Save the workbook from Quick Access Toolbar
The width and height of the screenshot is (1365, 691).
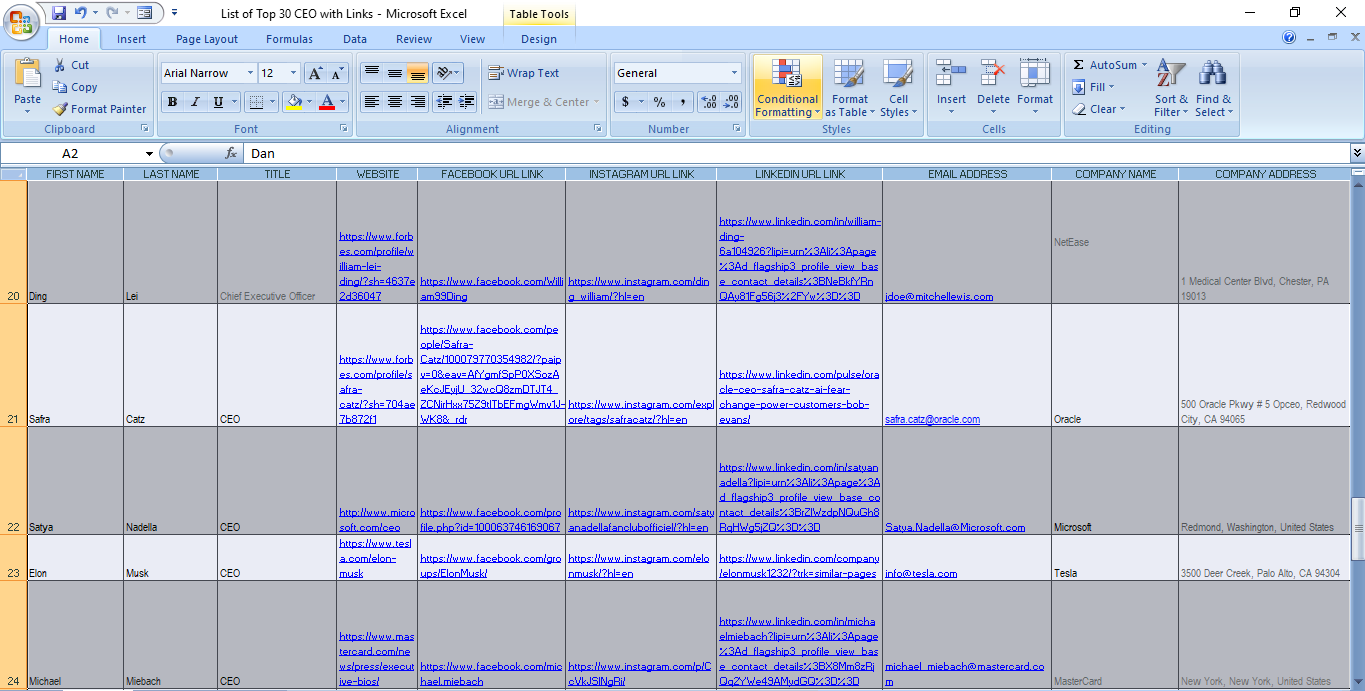[x=59, y=13]
